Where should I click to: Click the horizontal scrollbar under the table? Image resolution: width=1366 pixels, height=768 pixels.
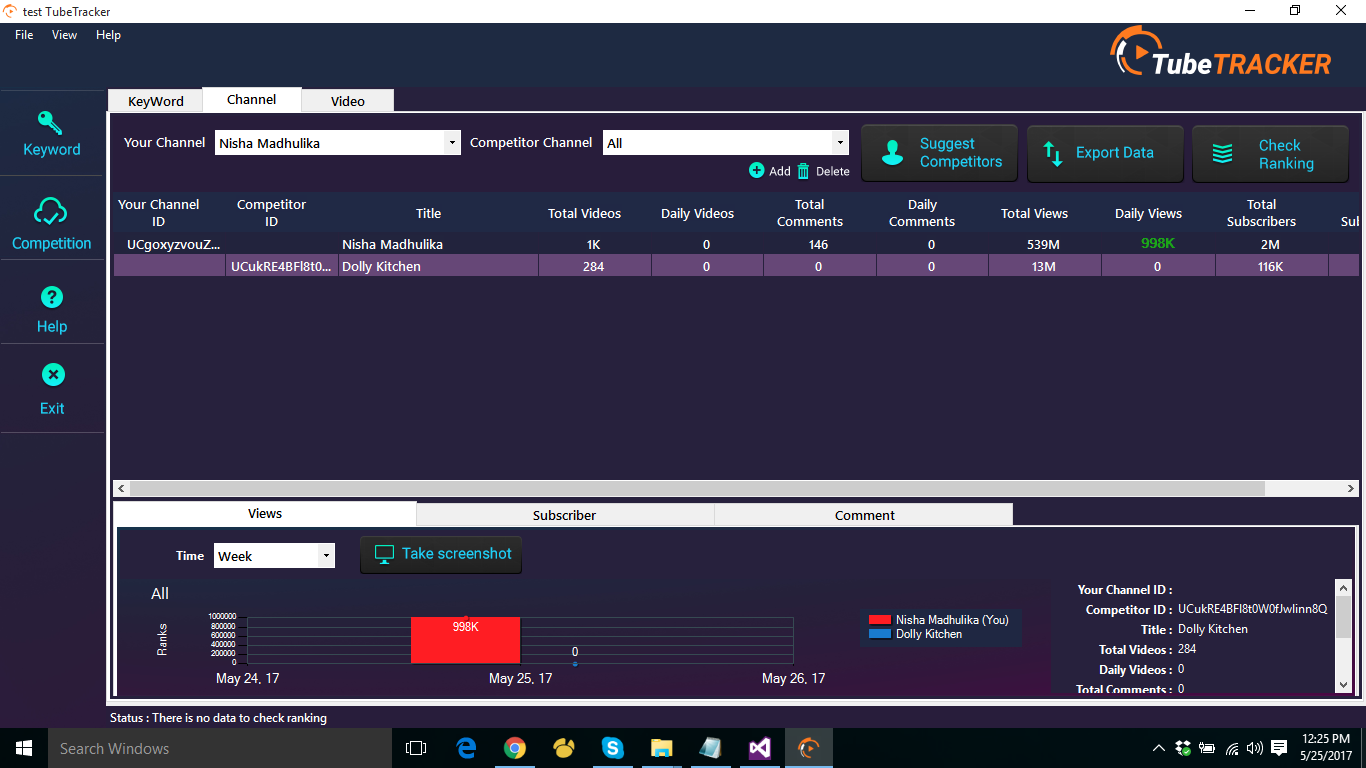point(697,489)
